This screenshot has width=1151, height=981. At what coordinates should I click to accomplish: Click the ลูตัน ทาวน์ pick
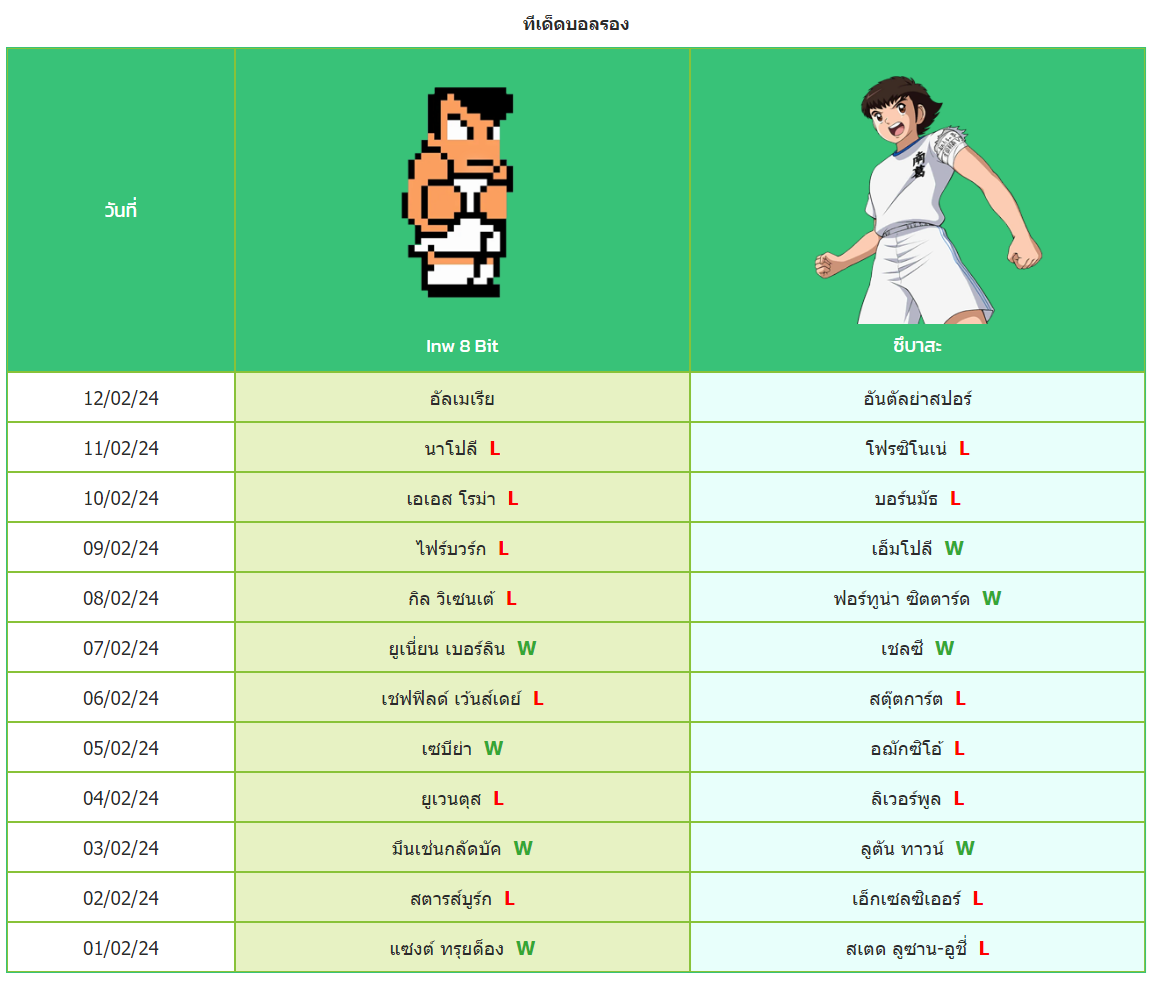point(902,848)
